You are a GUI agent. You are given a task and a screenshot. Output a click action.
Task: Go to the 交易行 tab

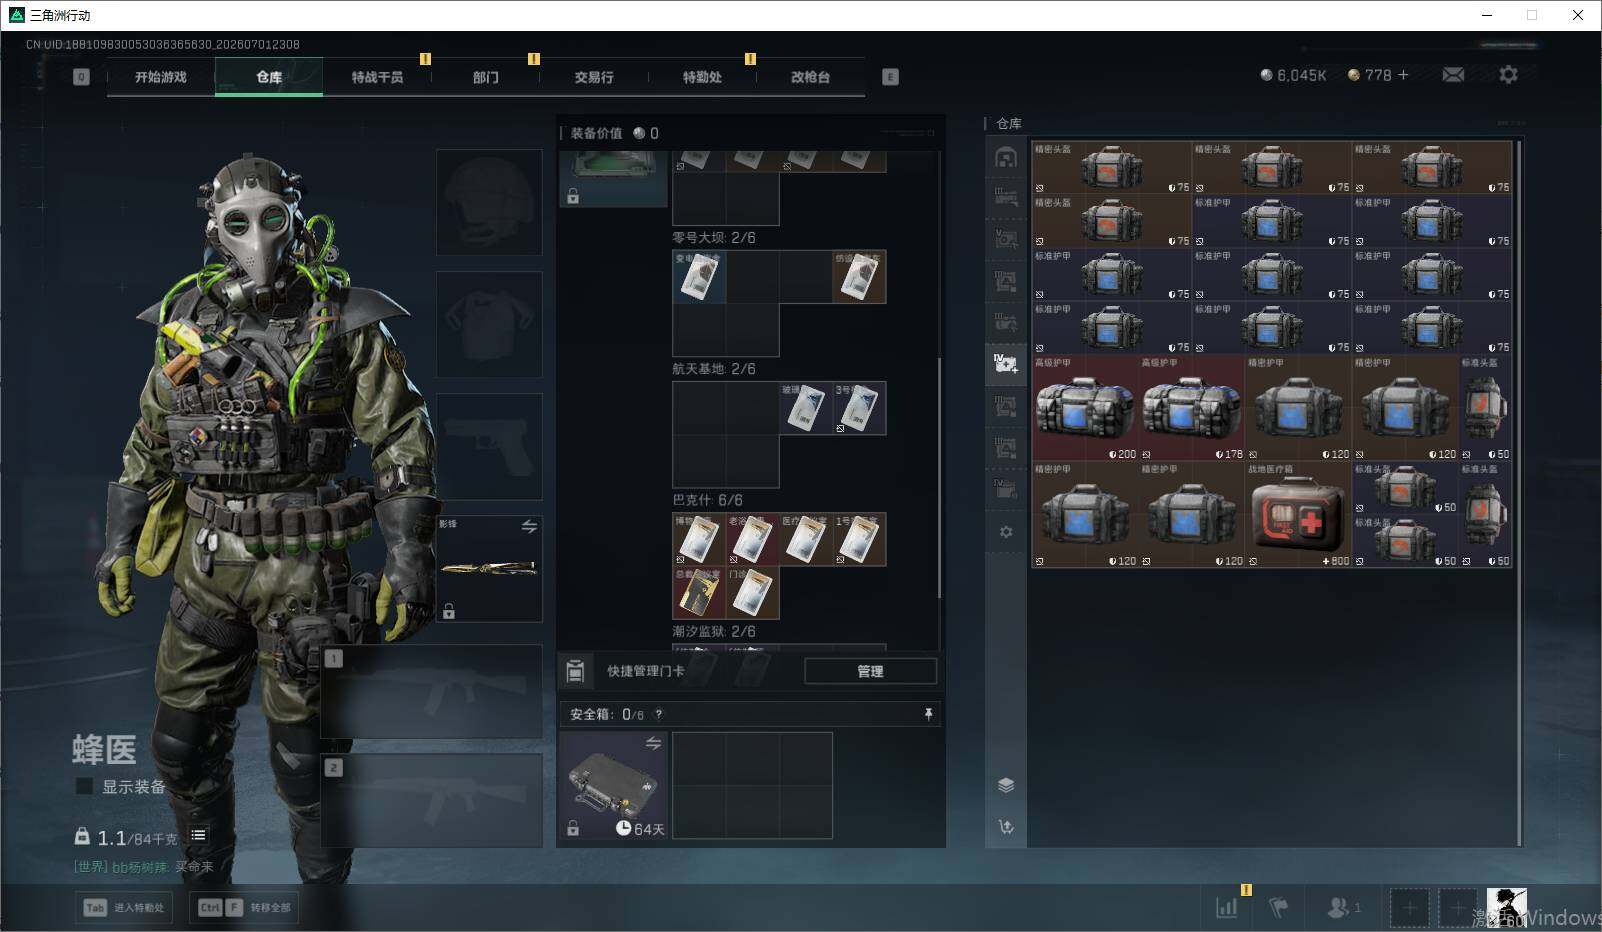click(594, 77)
